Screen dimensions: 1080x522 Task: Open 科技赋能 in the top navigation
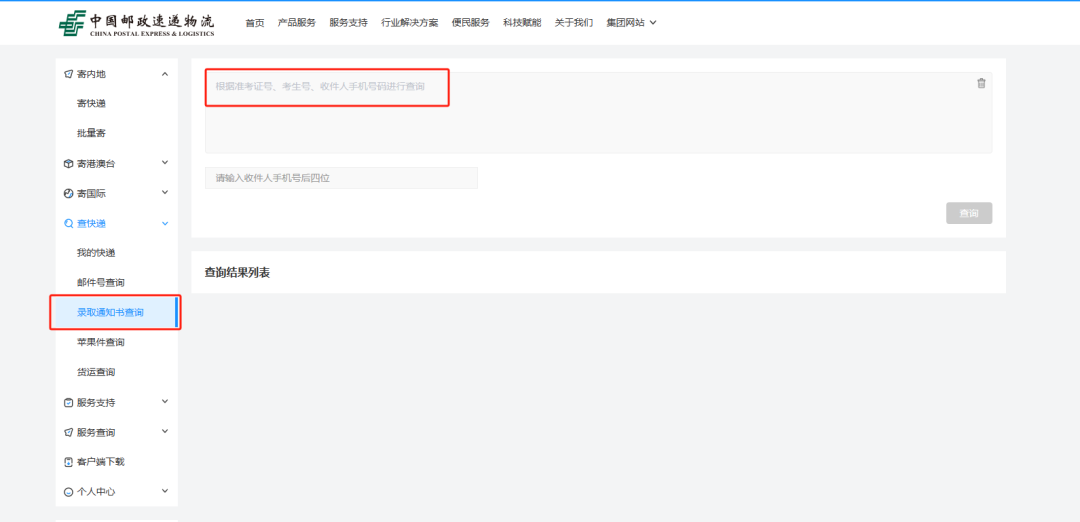click(x=522, y=23)
